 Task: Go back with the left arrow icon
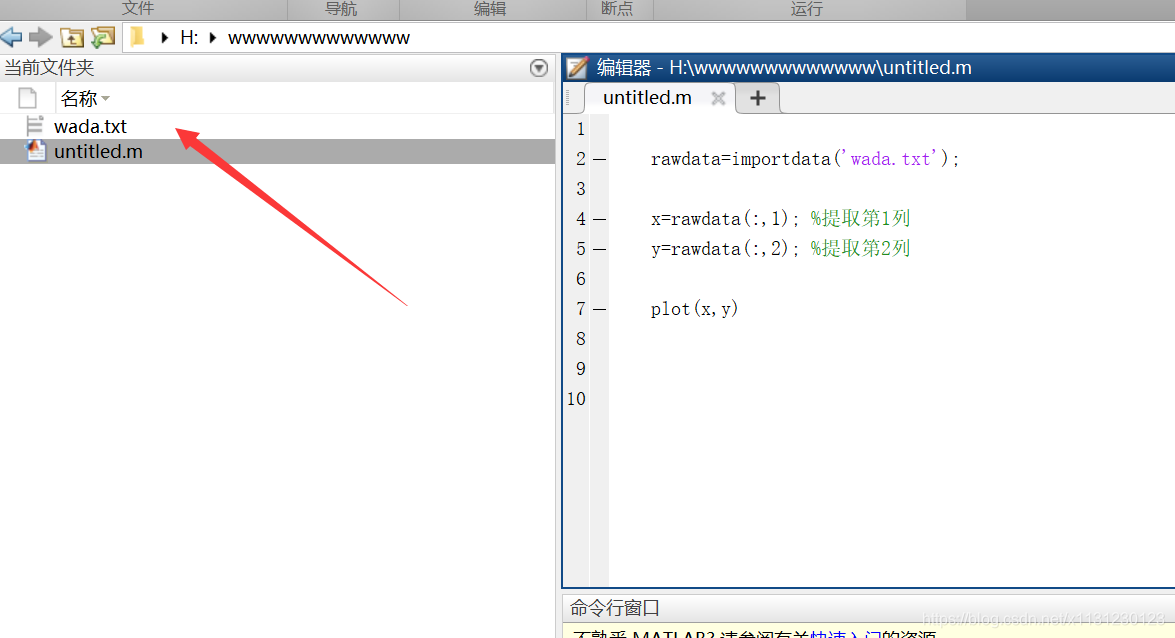click(x=12, y=37)
